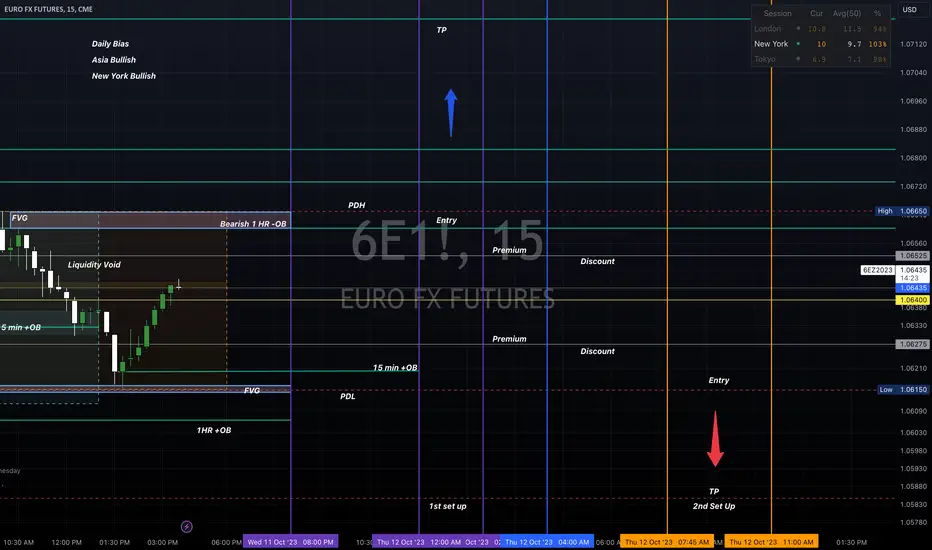This screenshot has width=932, height=550.
Task: Select the Liquidity Void label
Action: (x=94, y=265)
